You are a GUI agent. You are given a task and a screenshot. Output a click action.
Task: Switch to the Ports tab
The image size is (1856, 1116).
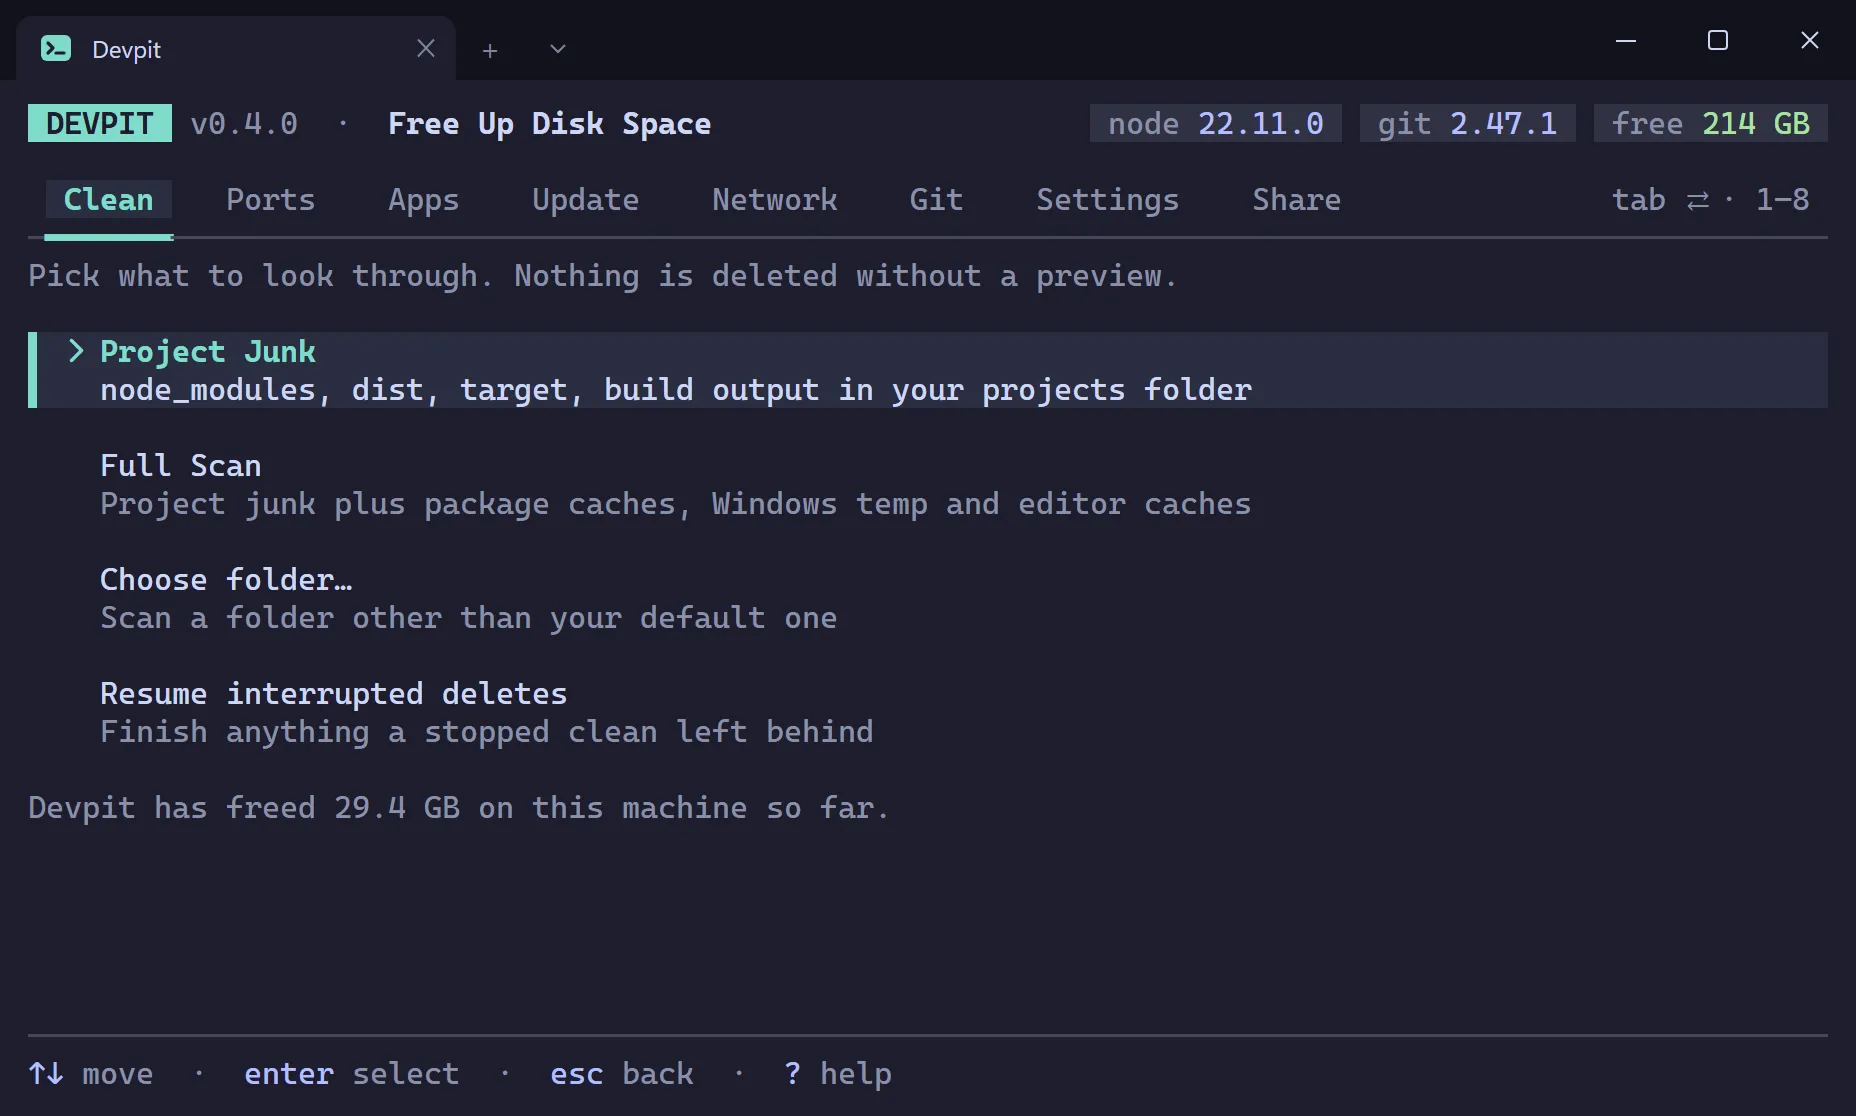point(271,199)
